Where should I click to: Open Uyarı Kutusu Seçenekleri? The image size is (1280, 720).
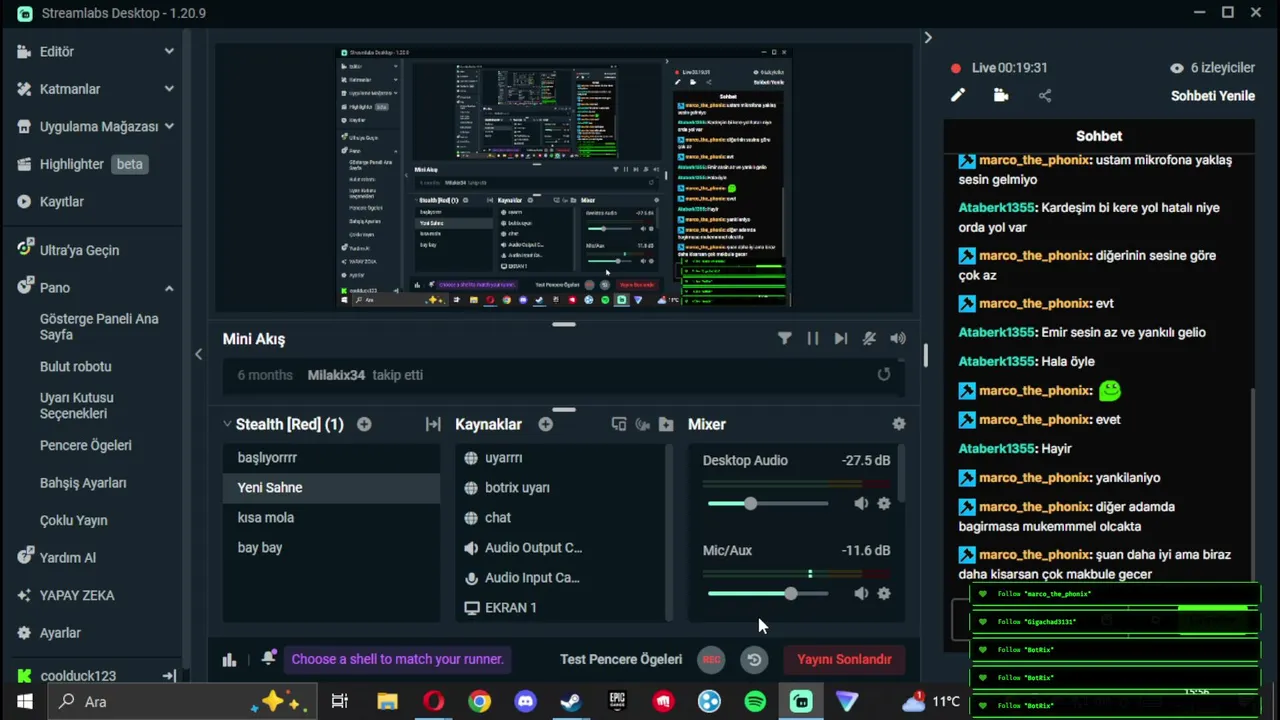[x=77, y=405]
